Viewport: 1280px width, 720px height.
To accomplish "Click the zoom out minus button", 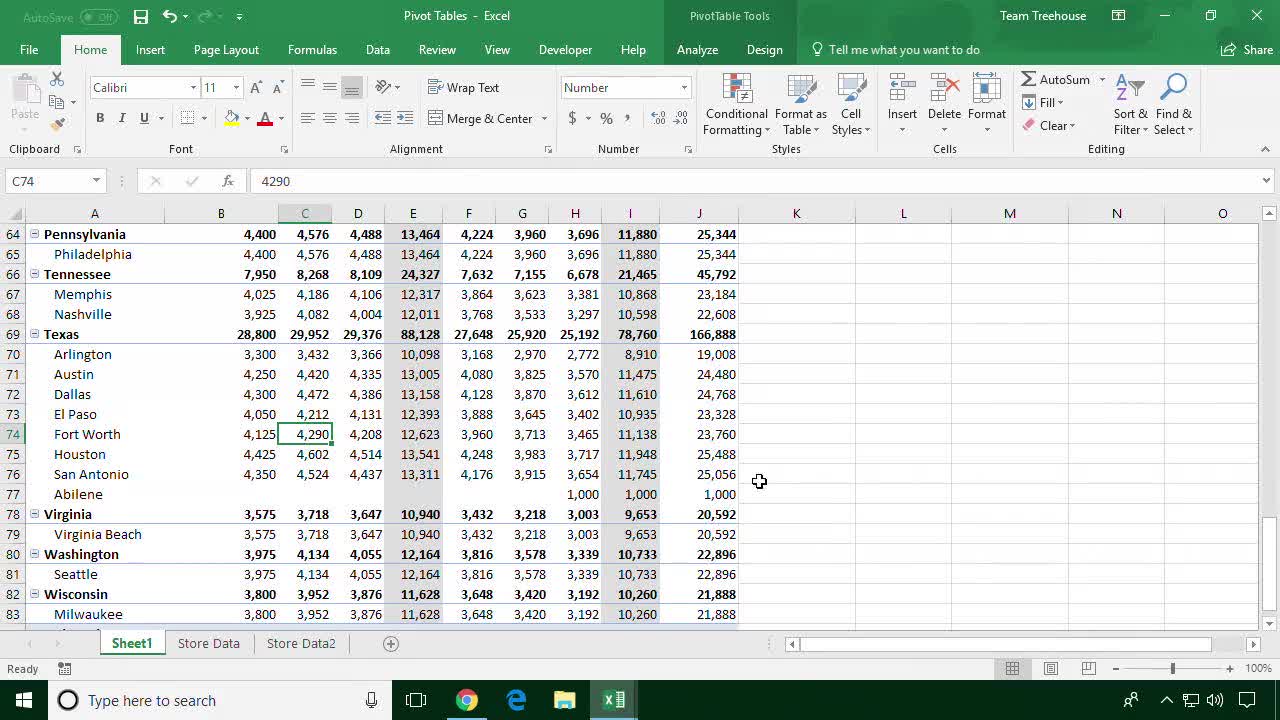I will click(1116, 668).
